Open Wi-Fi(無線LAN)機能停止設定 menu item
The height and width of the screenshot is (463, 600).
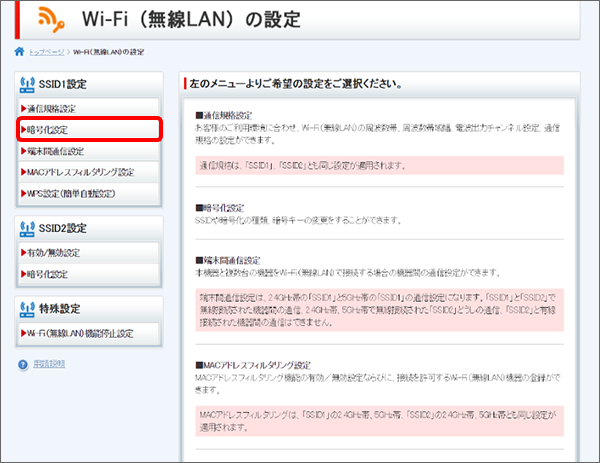[89, 333]
